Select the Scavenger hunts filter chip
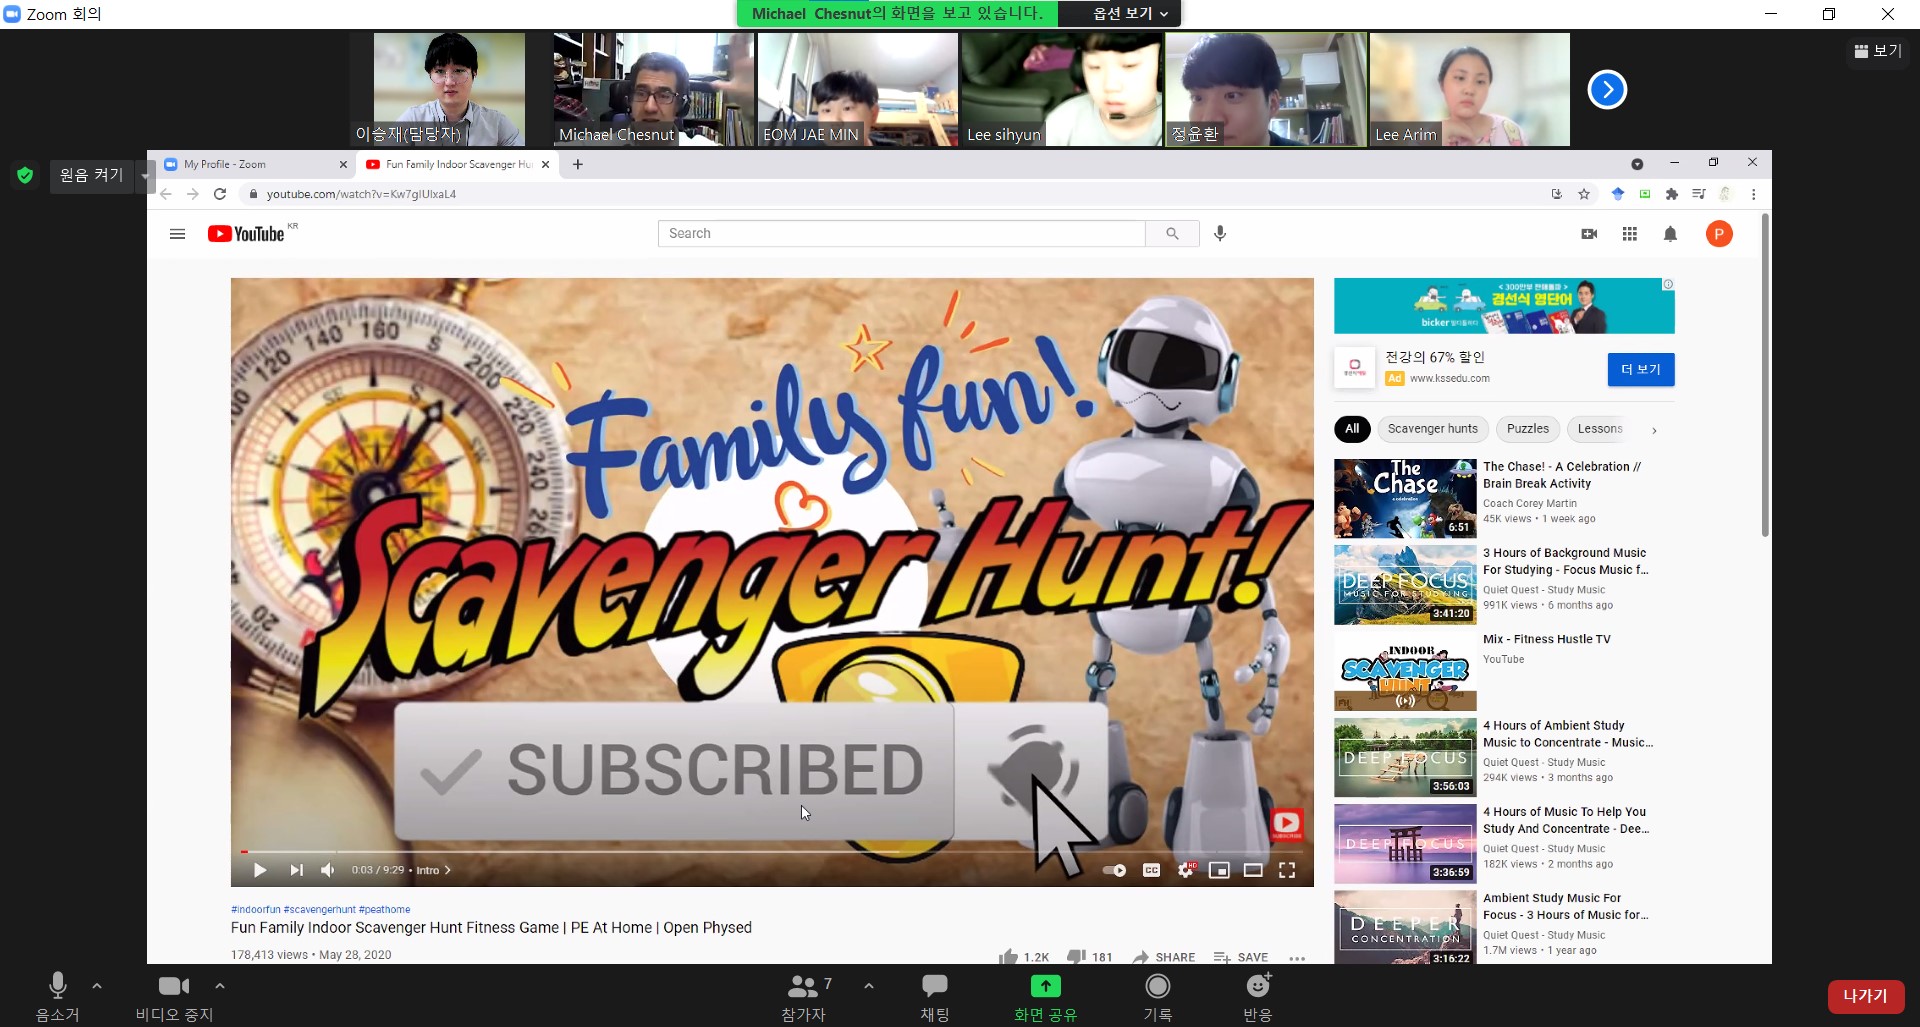This screenshot has width=1920, height=1027. [1432, 429]
